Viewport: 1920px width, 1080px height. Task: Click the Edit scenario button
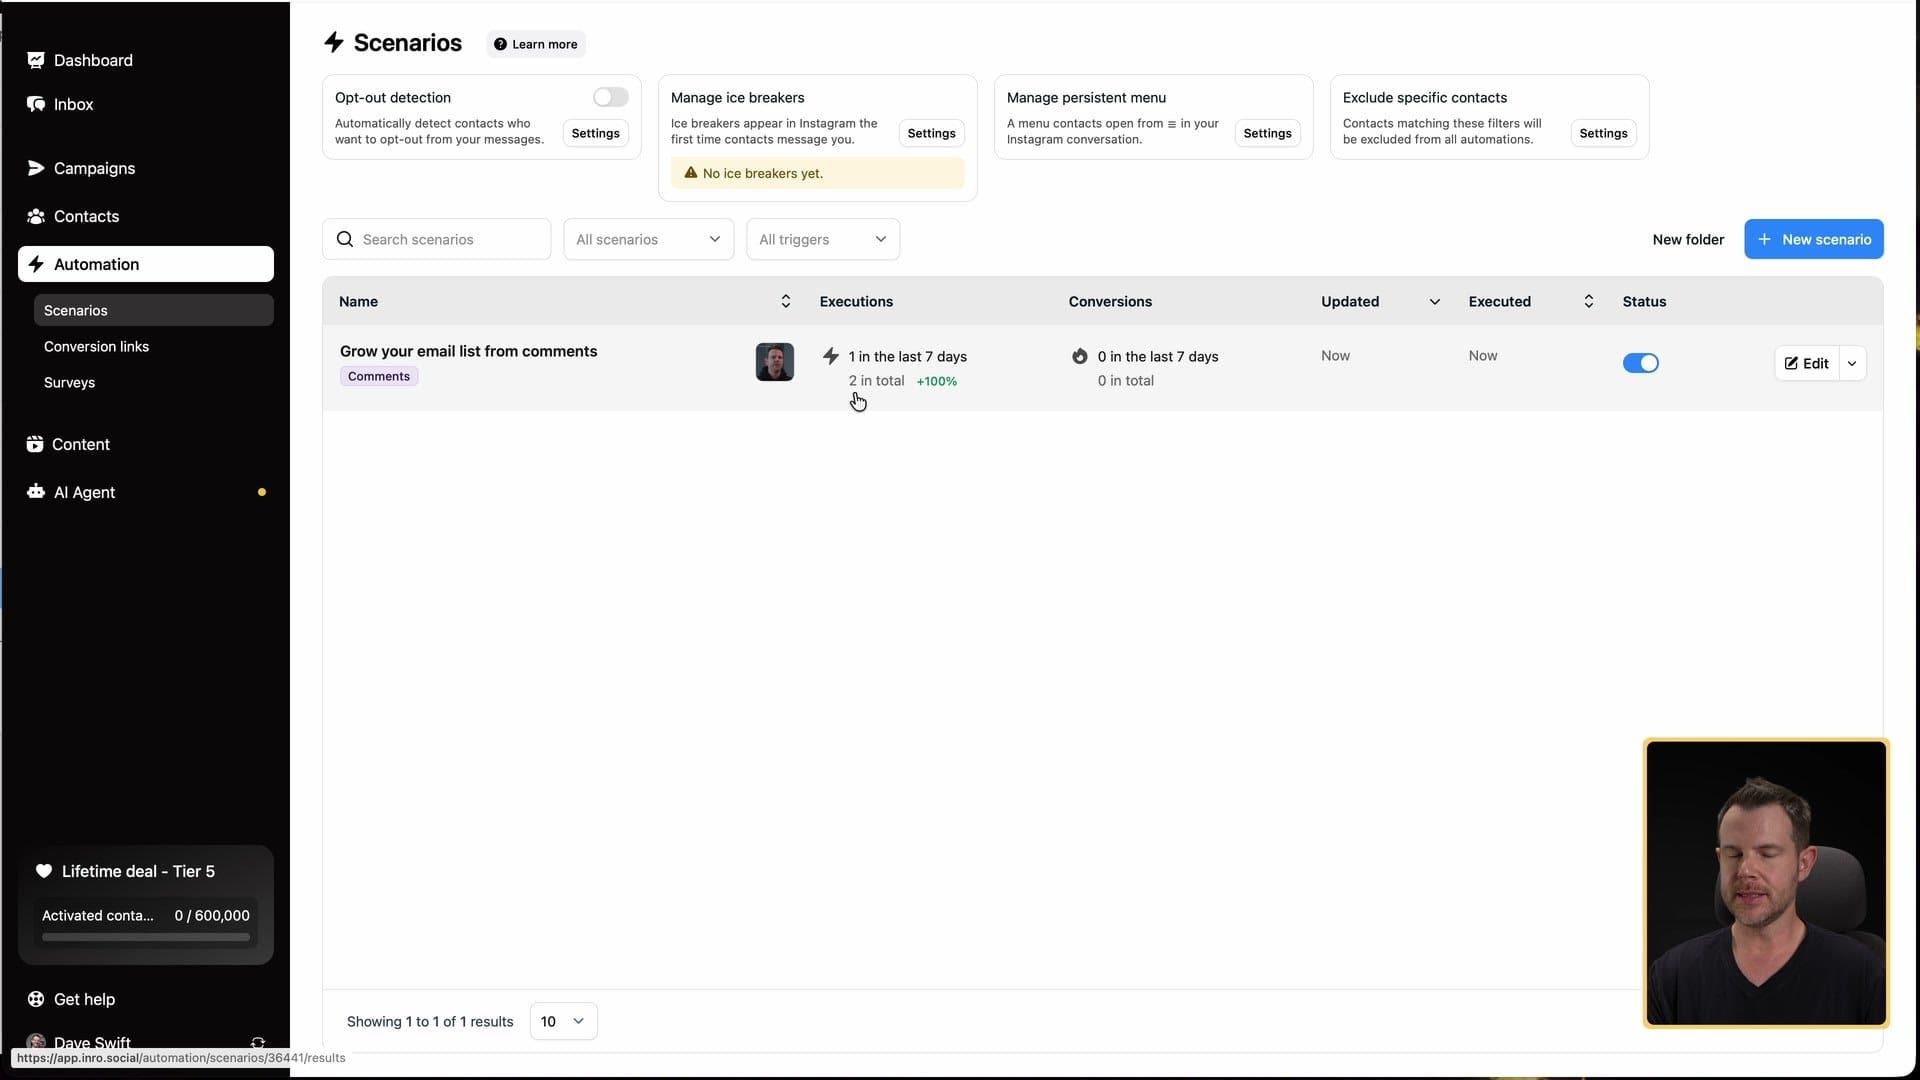pos(1807,363)
